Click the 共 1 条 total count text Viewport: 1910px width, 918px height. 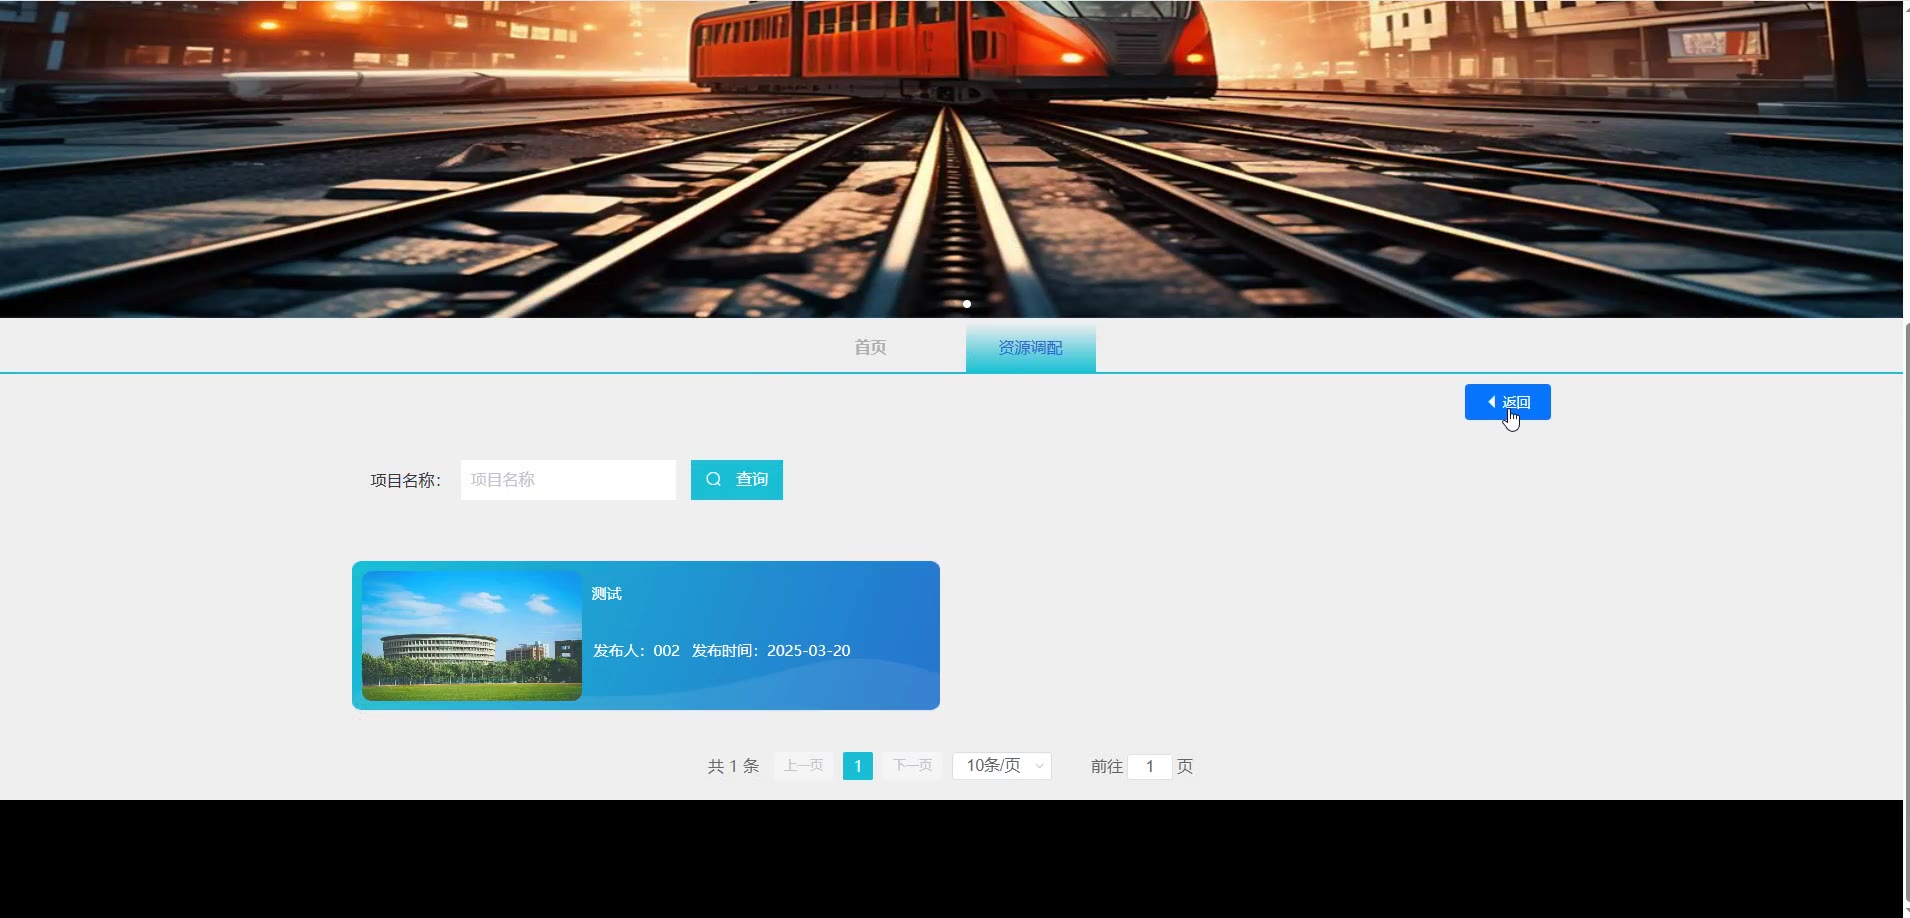click(733, 767)
